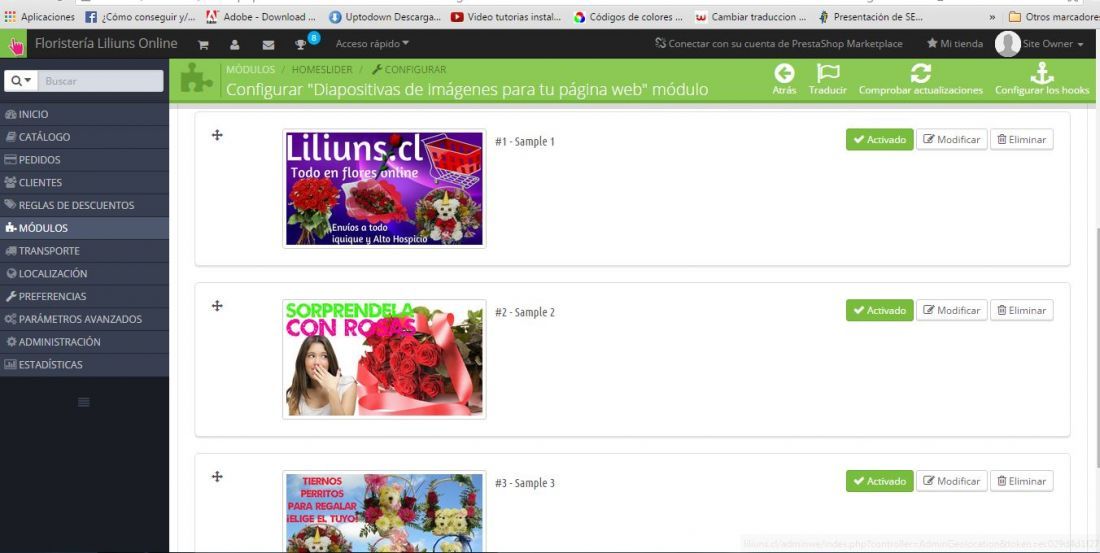Open CATÁLOGO menu
1100x553 pixels.
84,137
